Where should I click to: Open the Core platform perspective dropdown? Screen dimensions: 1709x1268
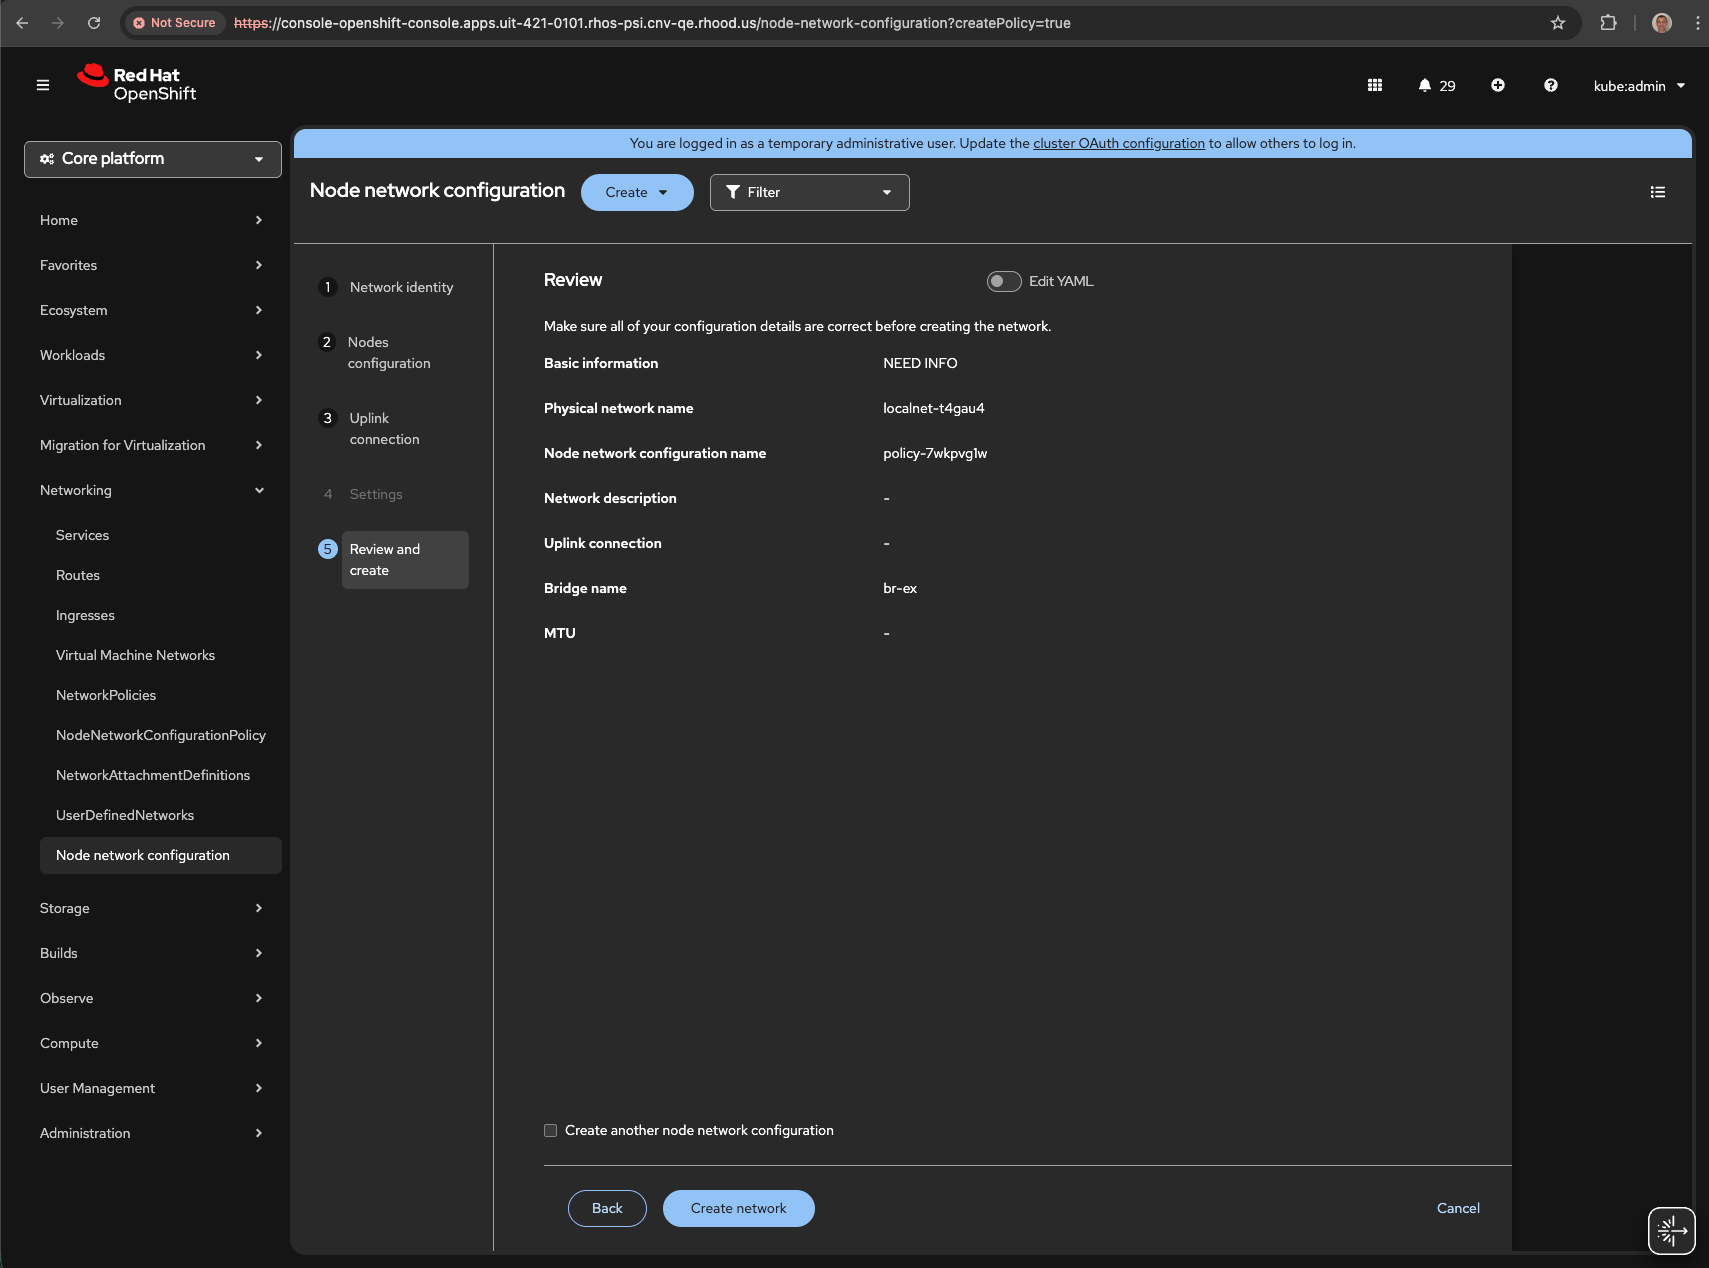(x=153, y=159)
